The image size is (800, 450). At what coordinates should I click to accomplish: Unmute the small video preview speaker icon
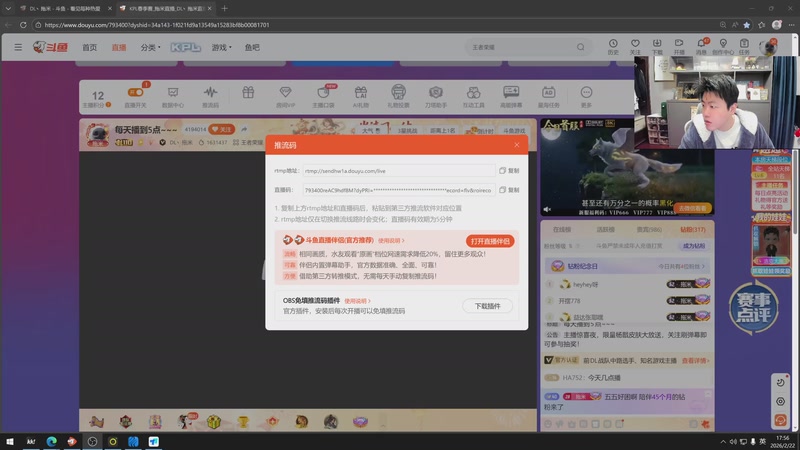(547, 209)
